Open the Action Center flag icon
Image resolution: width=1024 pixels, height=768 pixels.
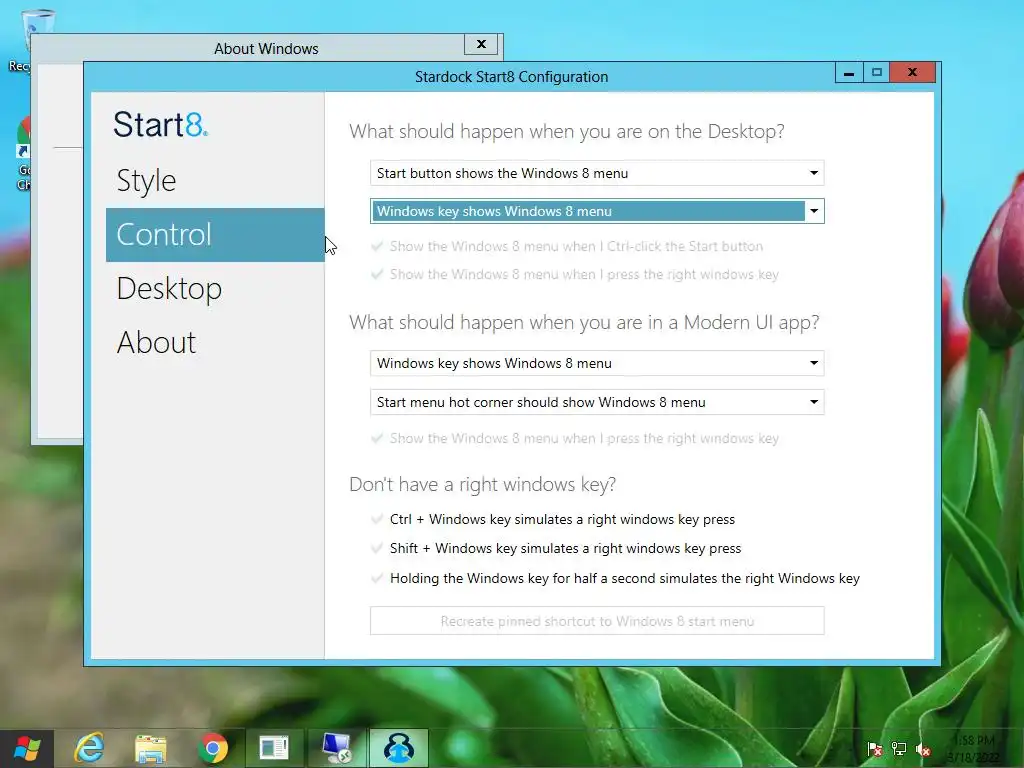point(874,750)
